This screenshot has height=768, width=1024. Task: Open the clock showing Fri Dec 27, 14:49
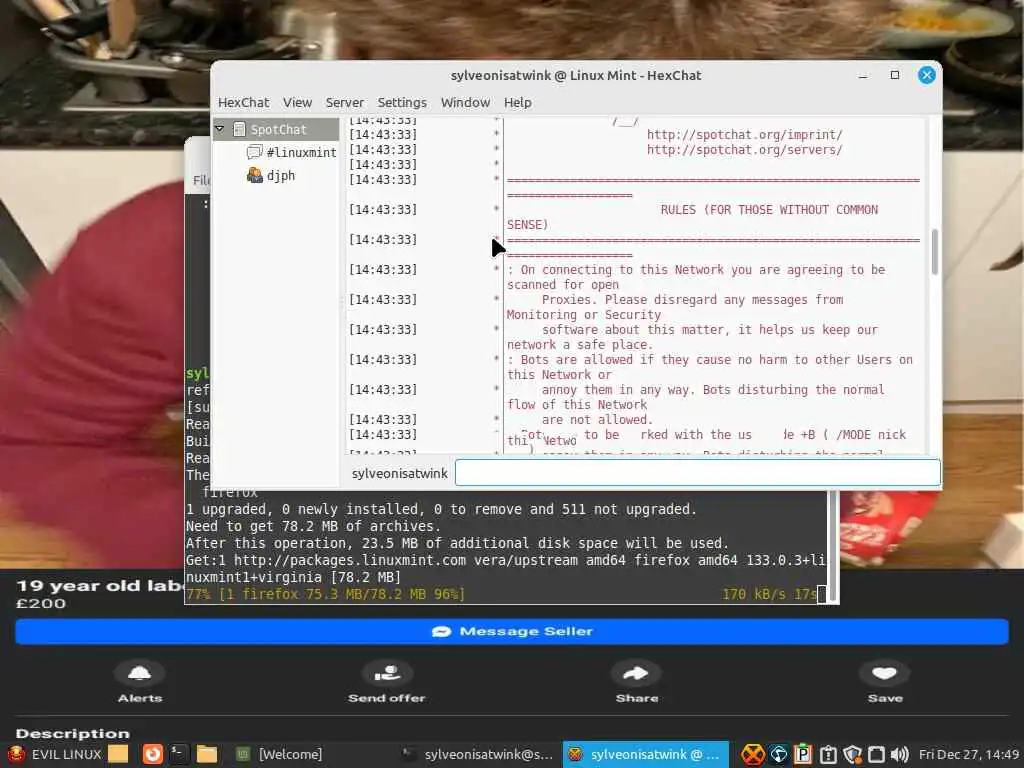[969, 754]
